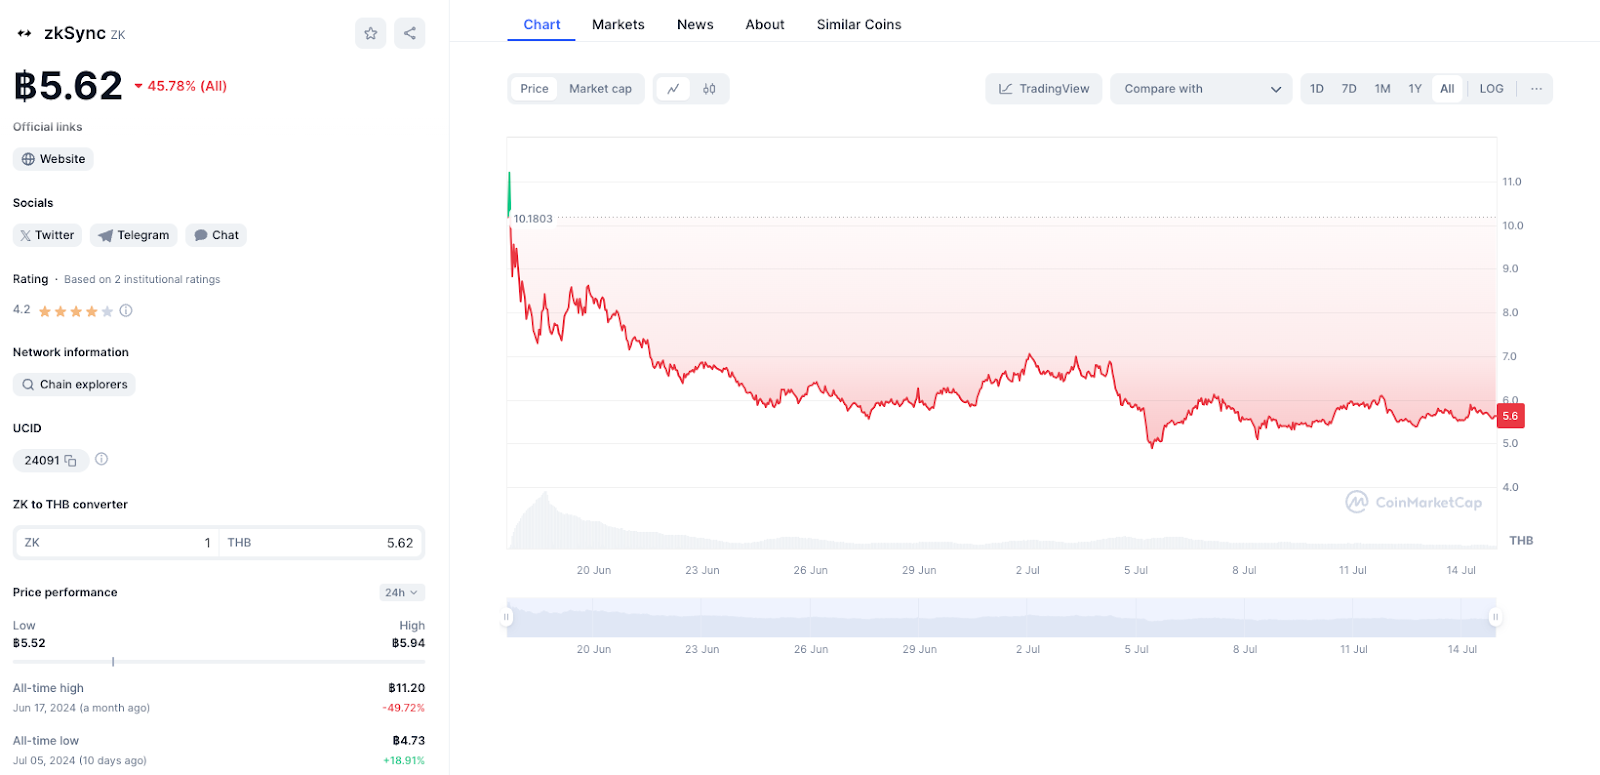This screenshot has height=775, width=1600.
Task: Open the Markets tab
Action: coord(618,24)
